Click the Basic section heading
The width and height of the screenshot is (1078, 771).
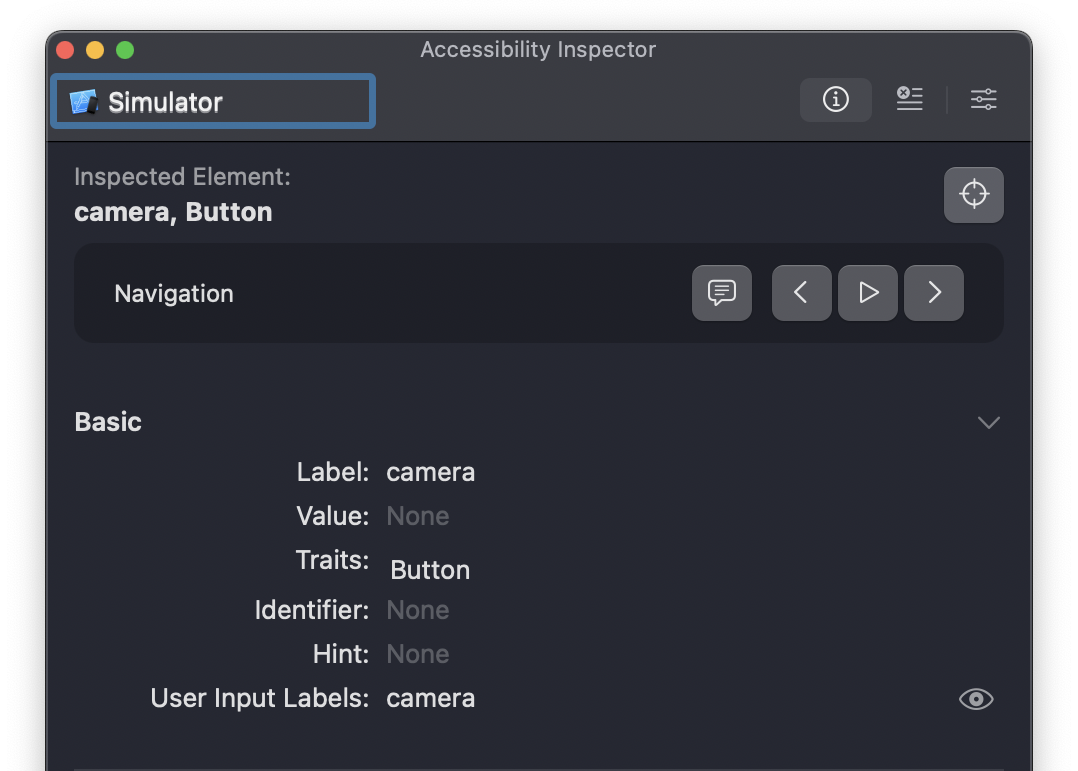point(108,422)
